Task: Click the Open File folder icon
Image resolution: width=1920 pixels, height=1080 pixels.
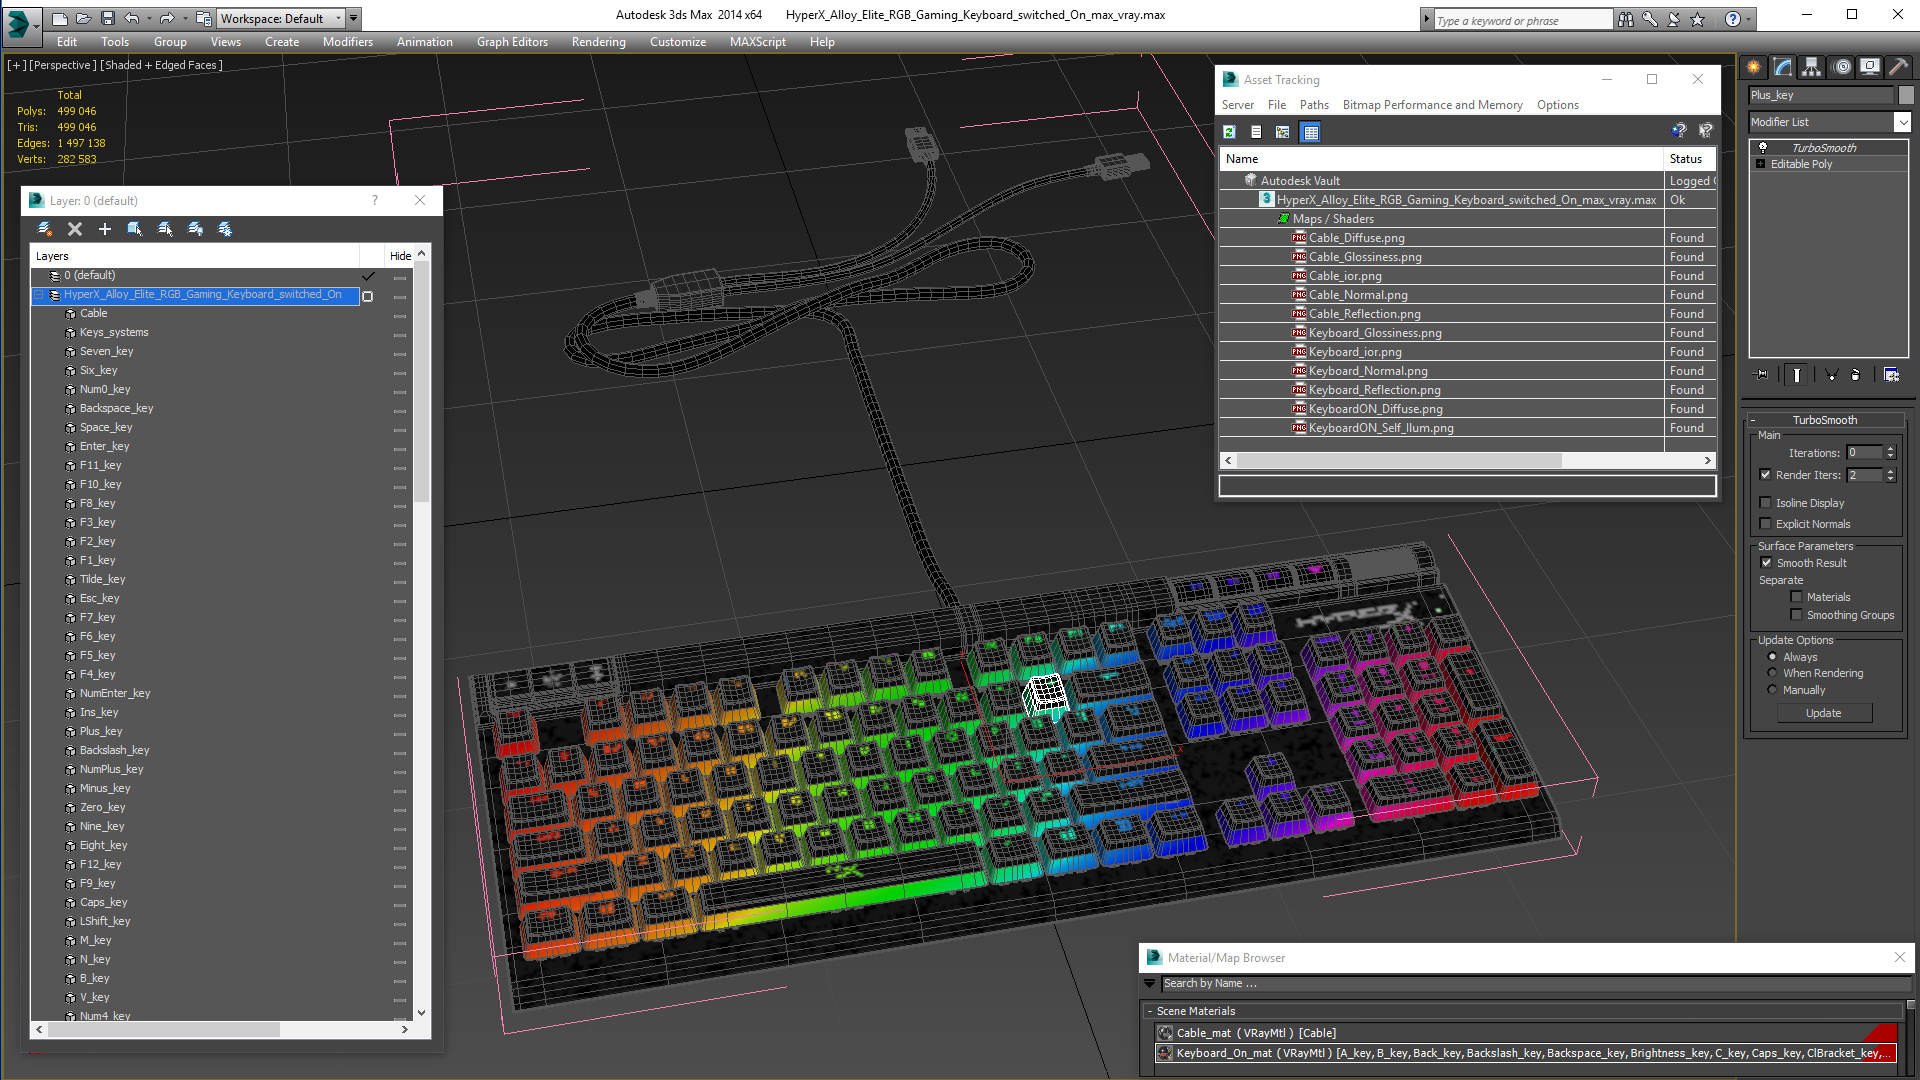Action: (84, 18)
